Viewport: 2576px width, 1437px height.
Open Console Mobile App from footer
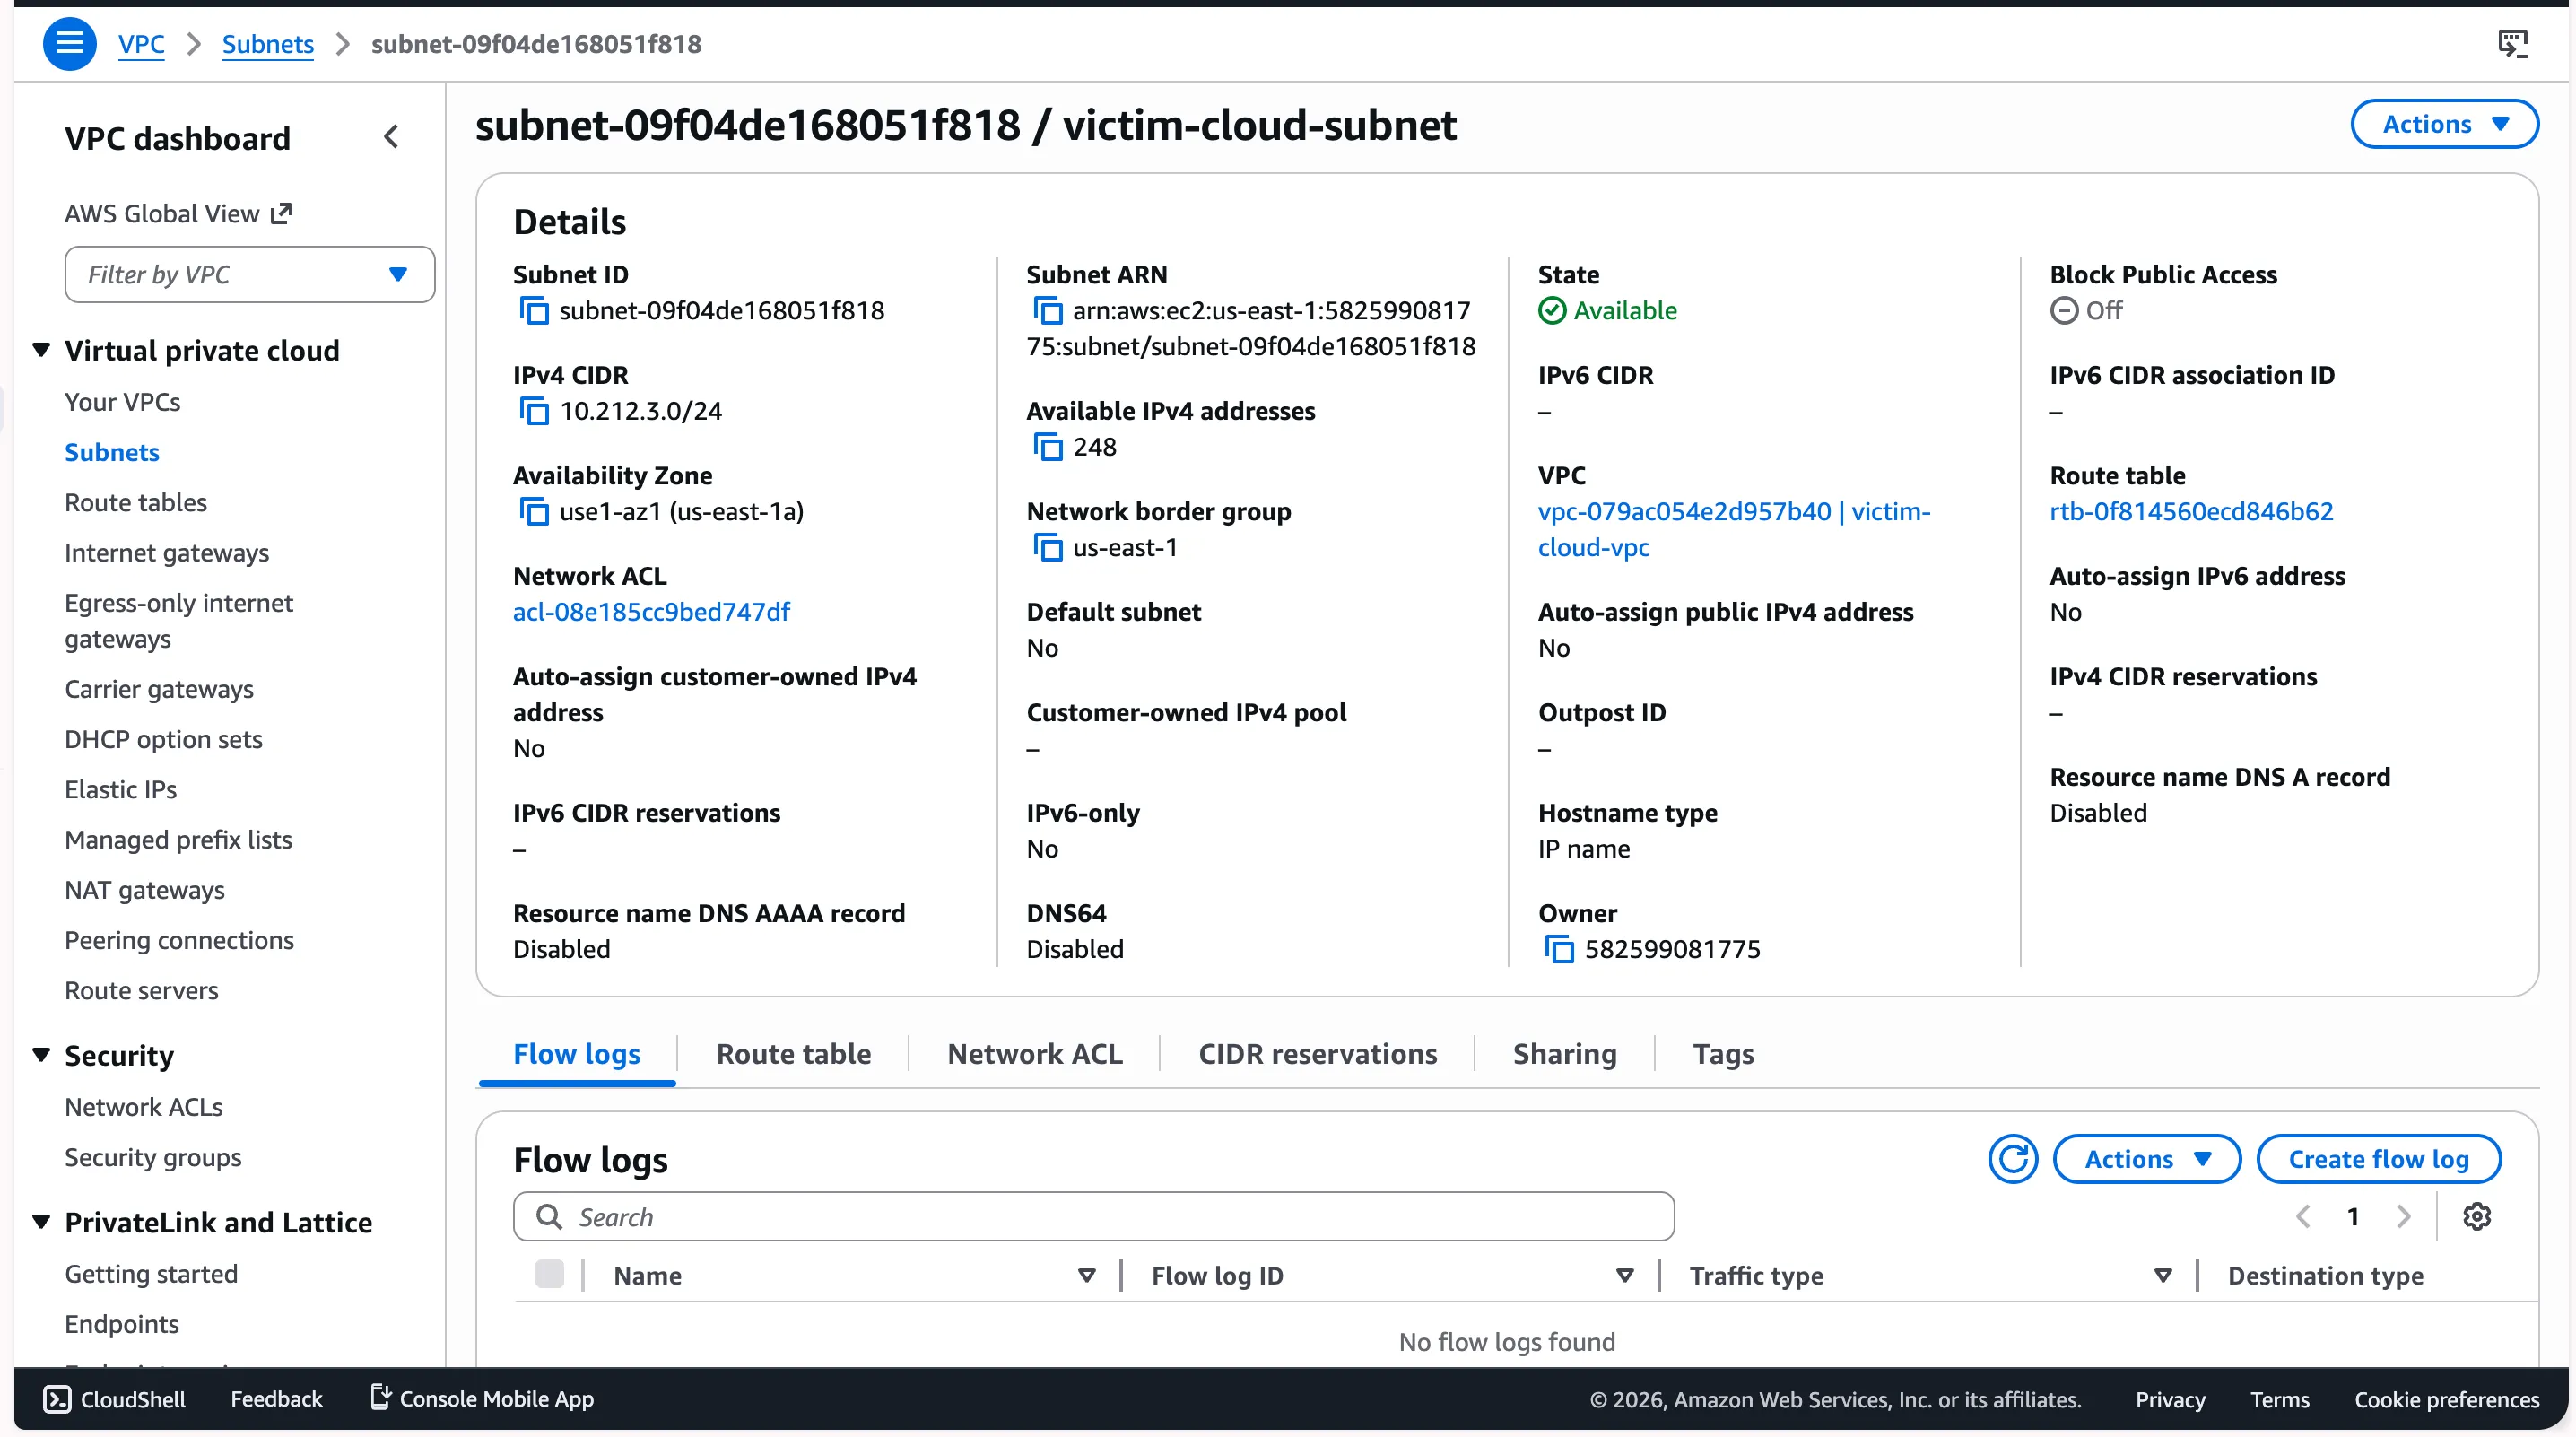coord(482,1399)
